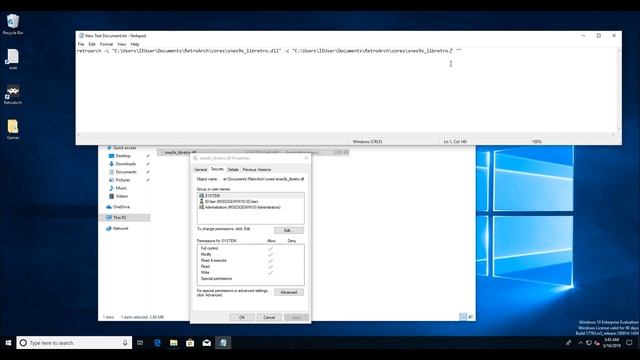Click the Notepad command text line

tap(269, 51)
